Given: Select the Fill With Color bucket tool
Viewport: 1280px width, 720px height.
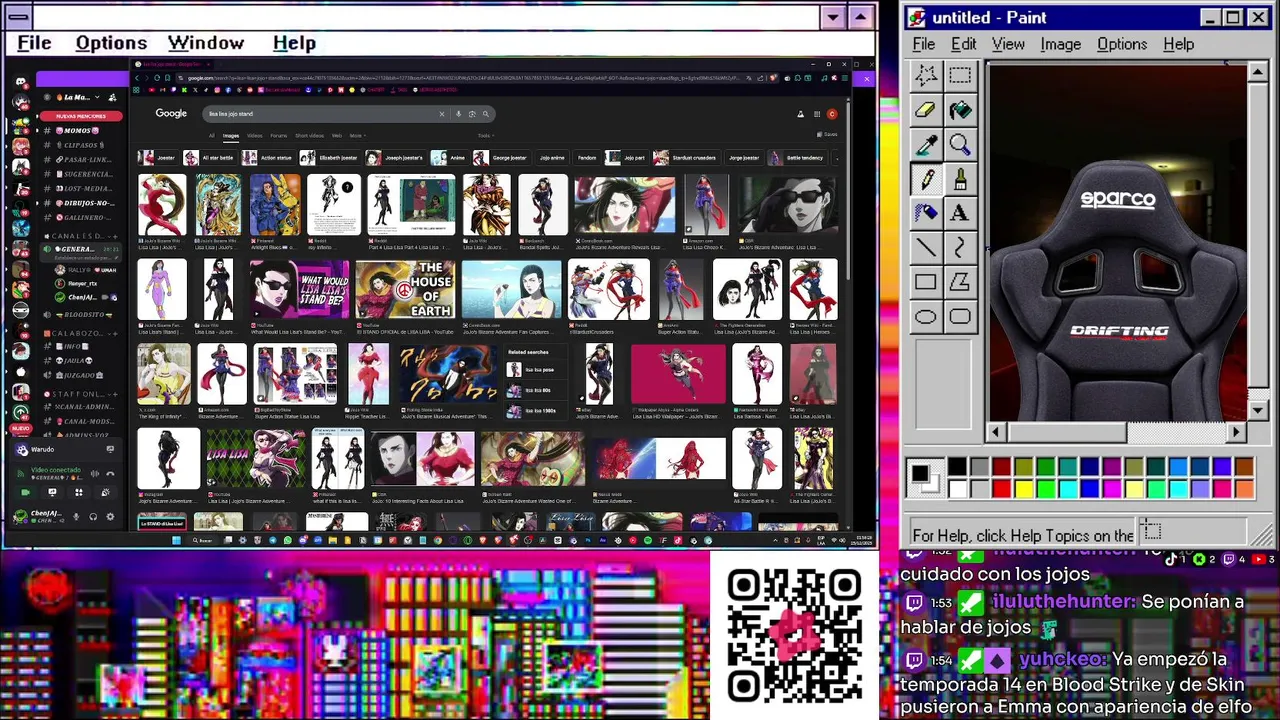Looking at the screenshot, I should (x=960, y=110).
